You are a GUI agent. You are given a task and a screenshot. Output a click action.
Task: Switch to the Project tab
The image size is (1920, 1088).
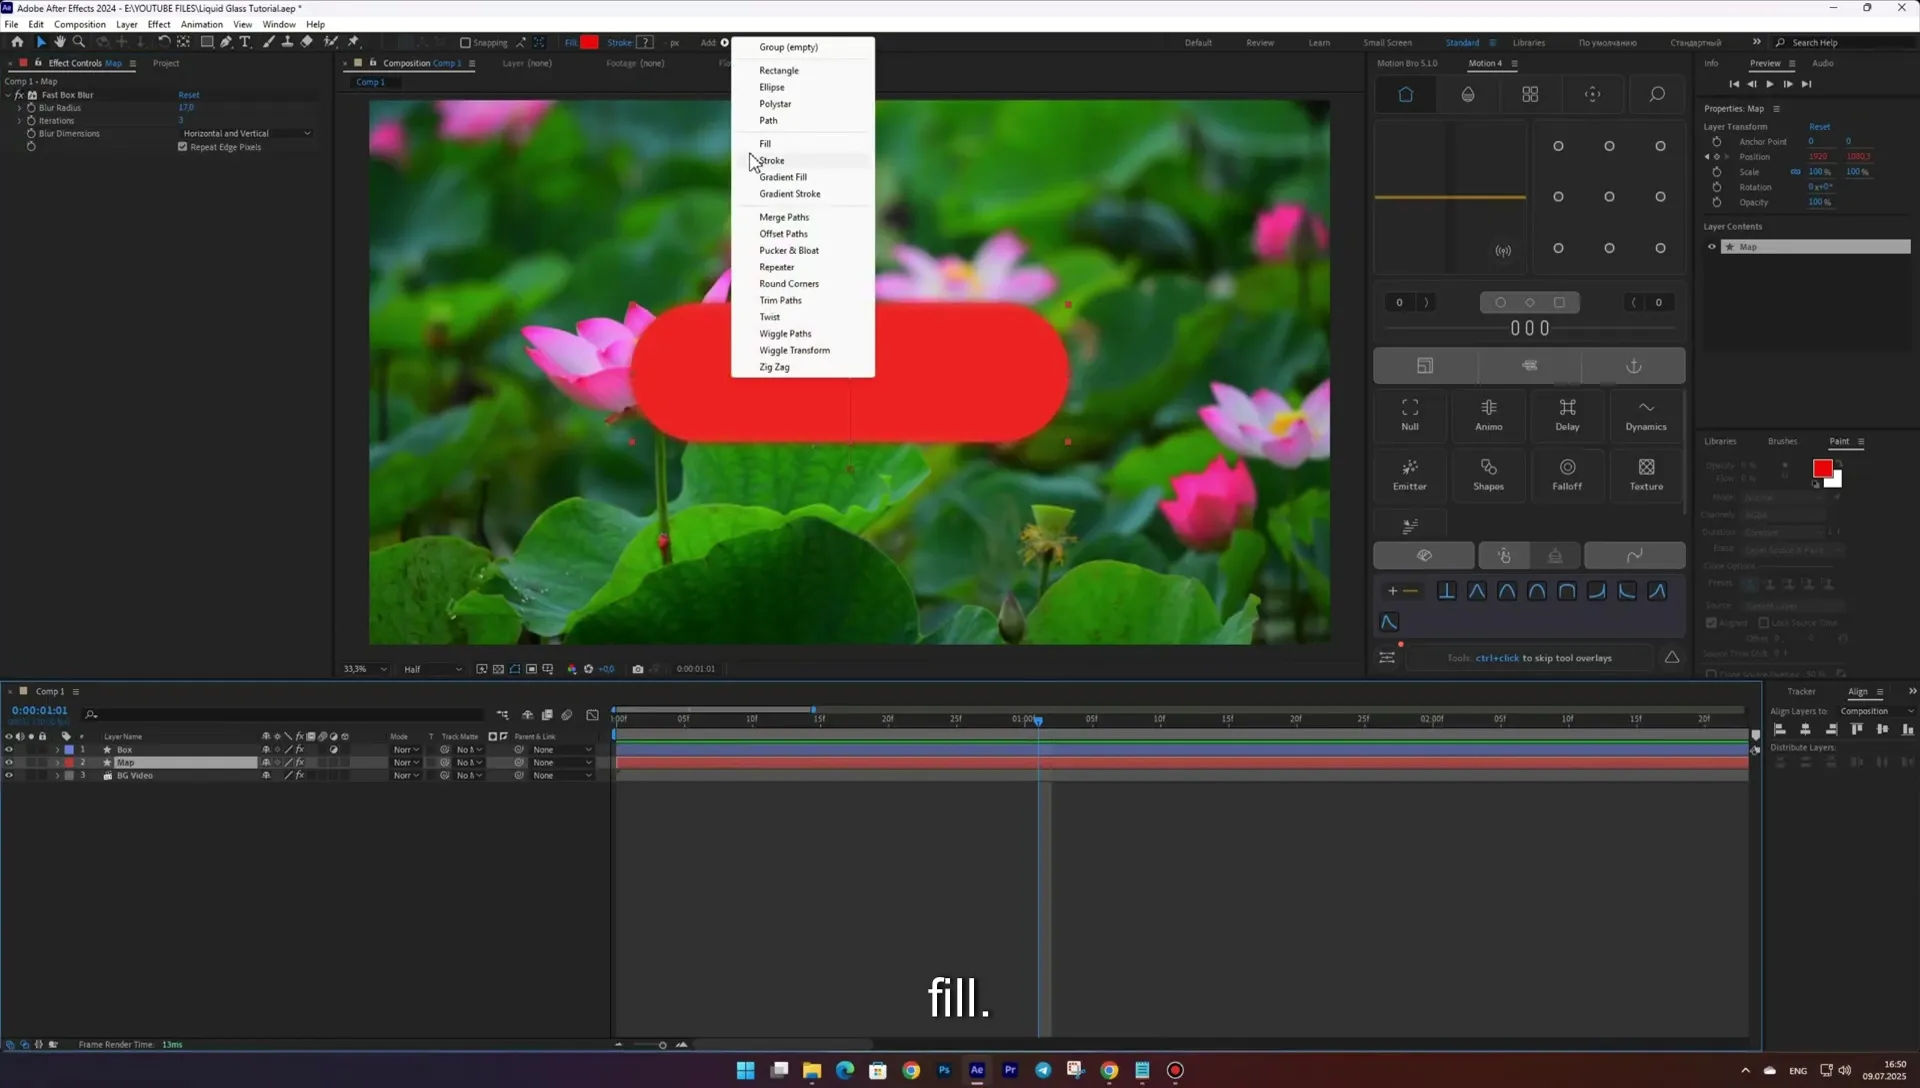166,63
